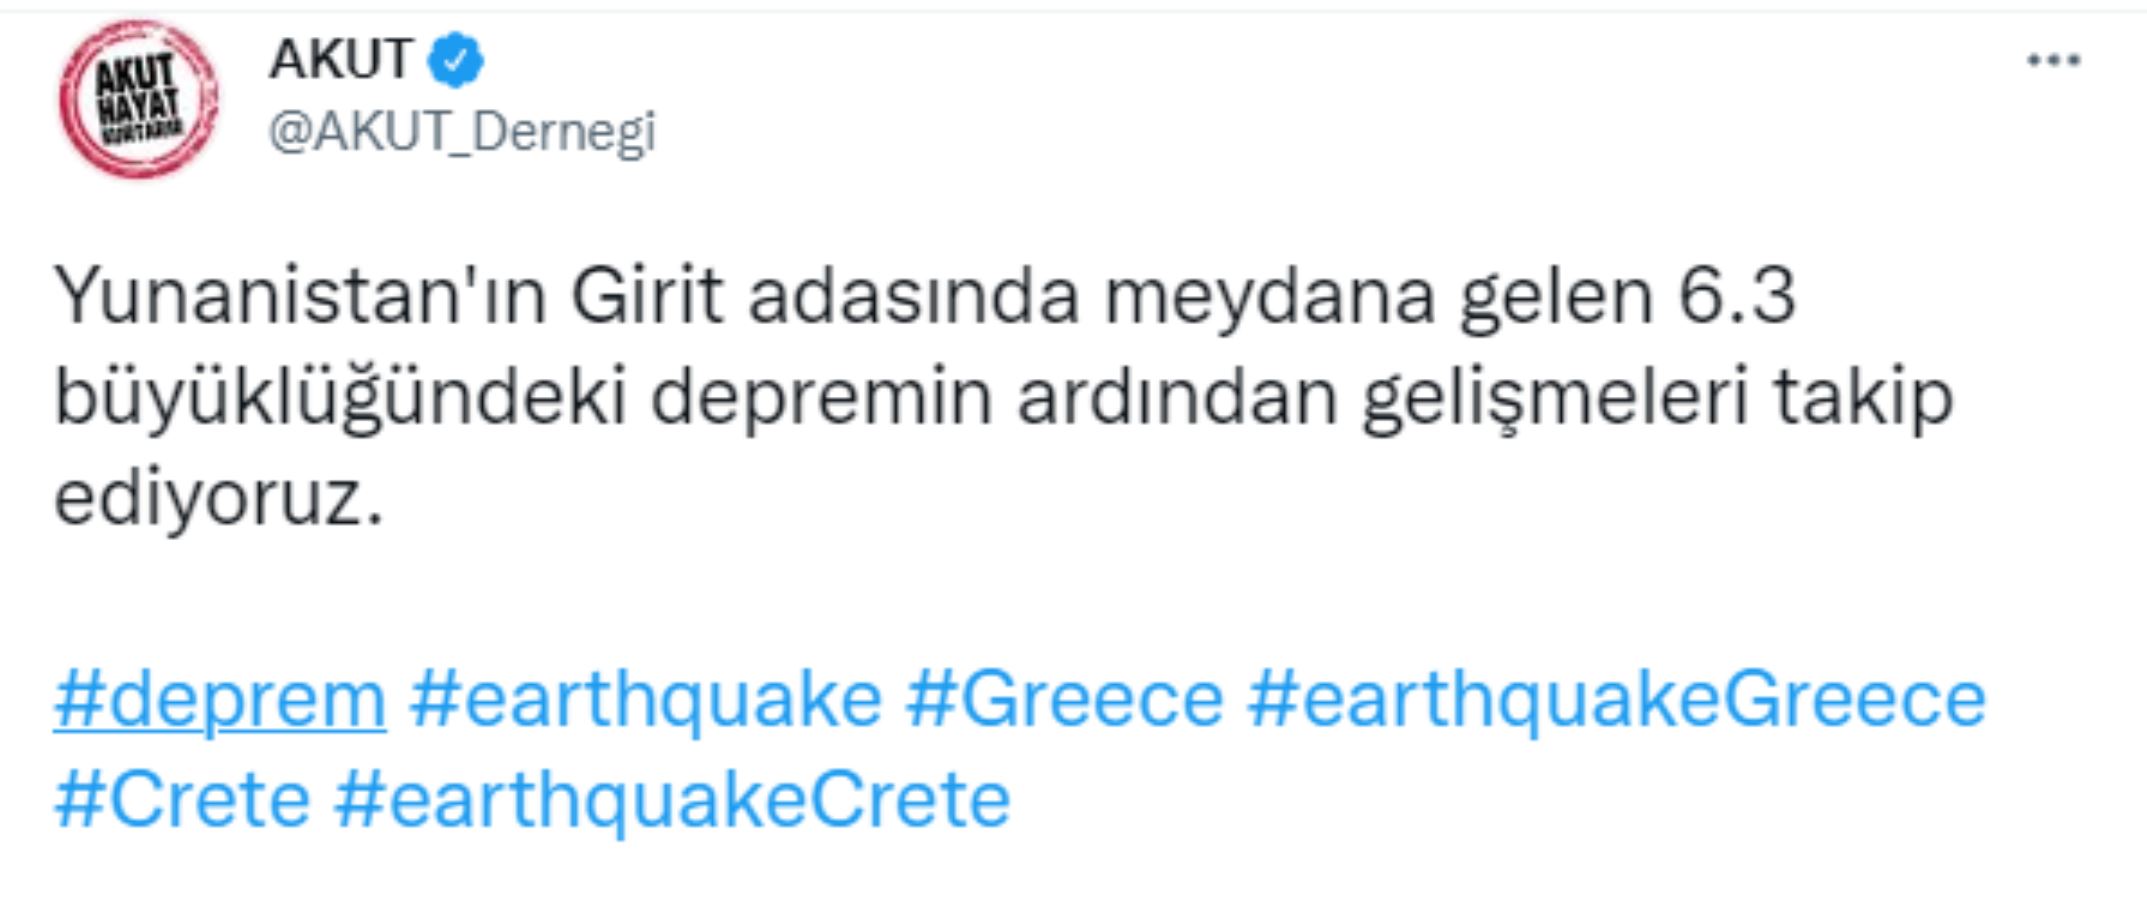Click the "6.3" magnitude number
The height and width of the screenshot is (900, 2147).
pos(1736,296)
